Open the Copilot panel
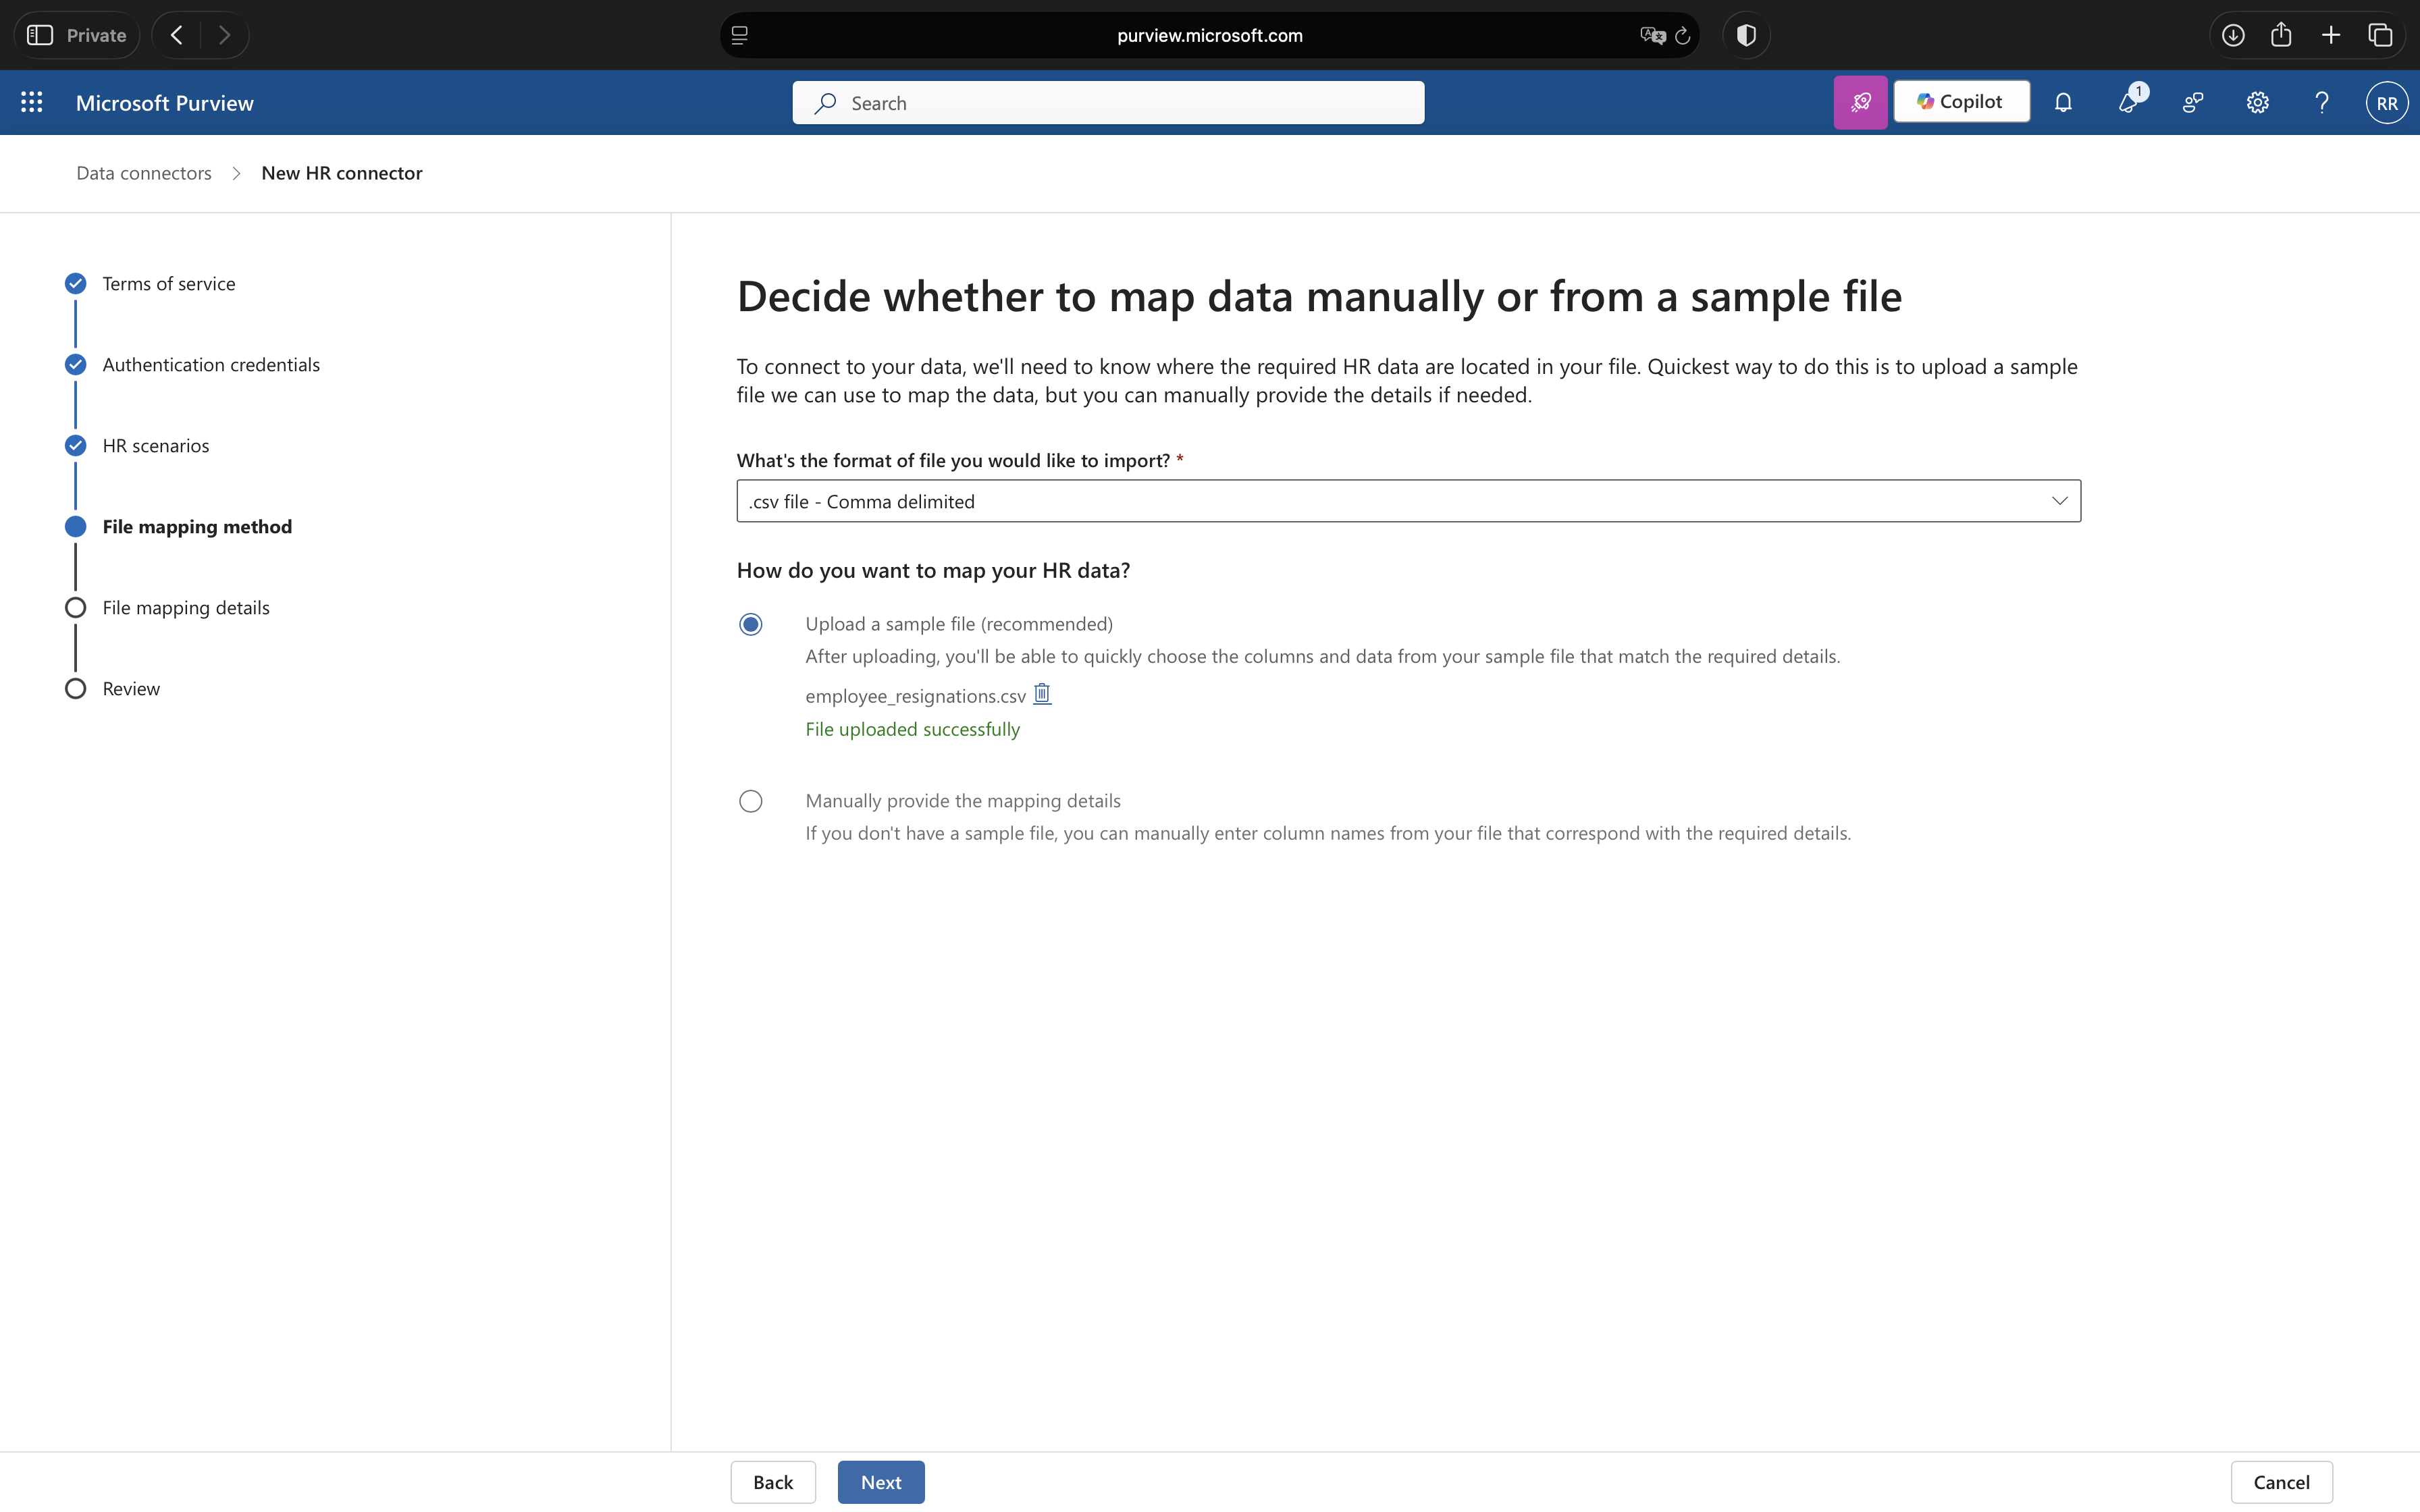This screenshot has height=1512, width=2420. (x=1961, y=102)
